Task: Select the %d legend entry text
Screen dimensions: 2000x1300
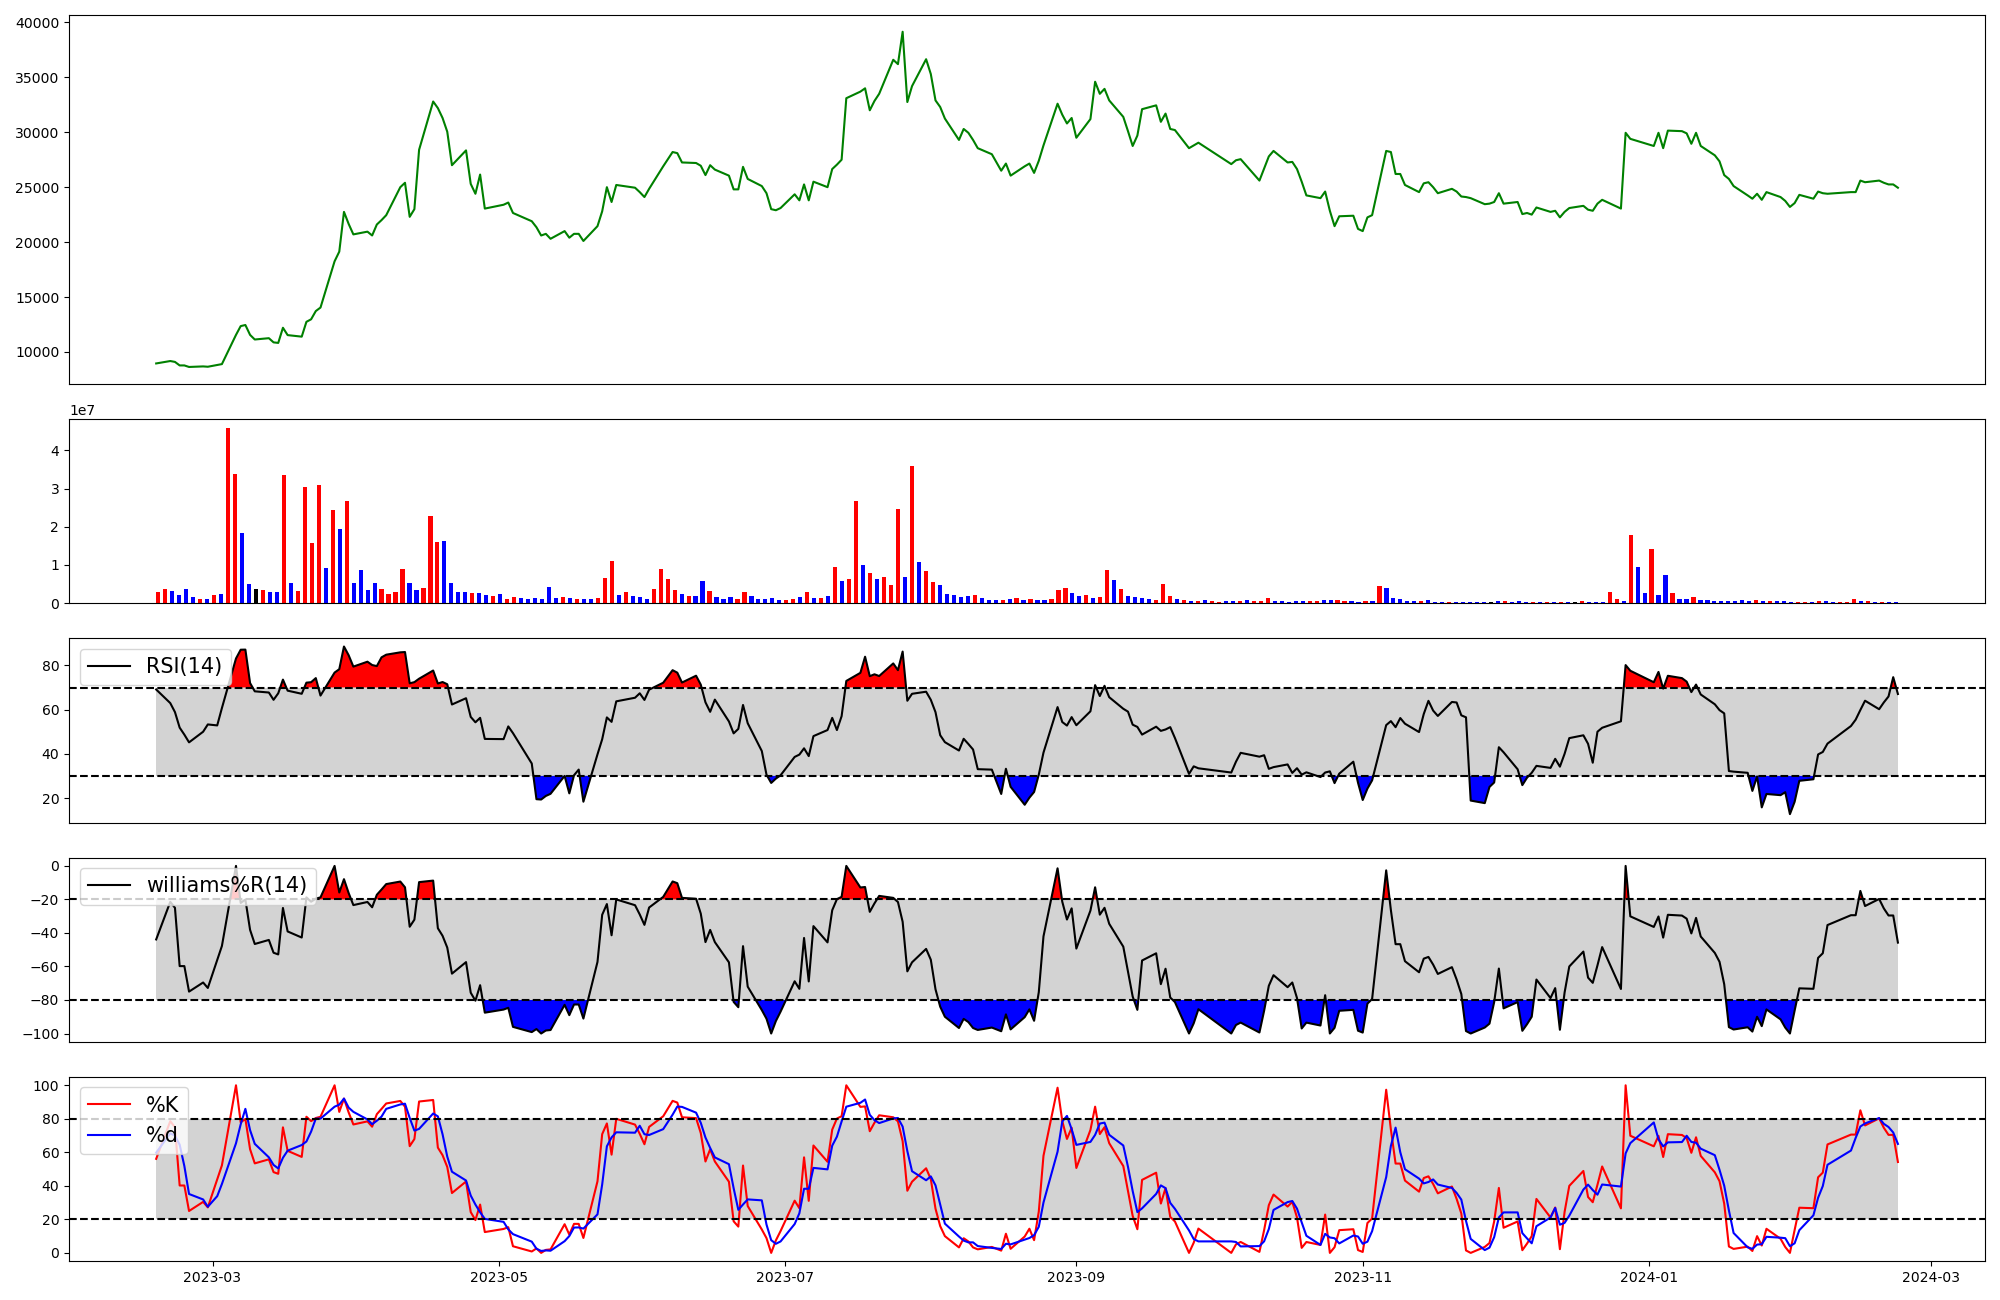Action: pyautogui.click(x=162, y=1135)
